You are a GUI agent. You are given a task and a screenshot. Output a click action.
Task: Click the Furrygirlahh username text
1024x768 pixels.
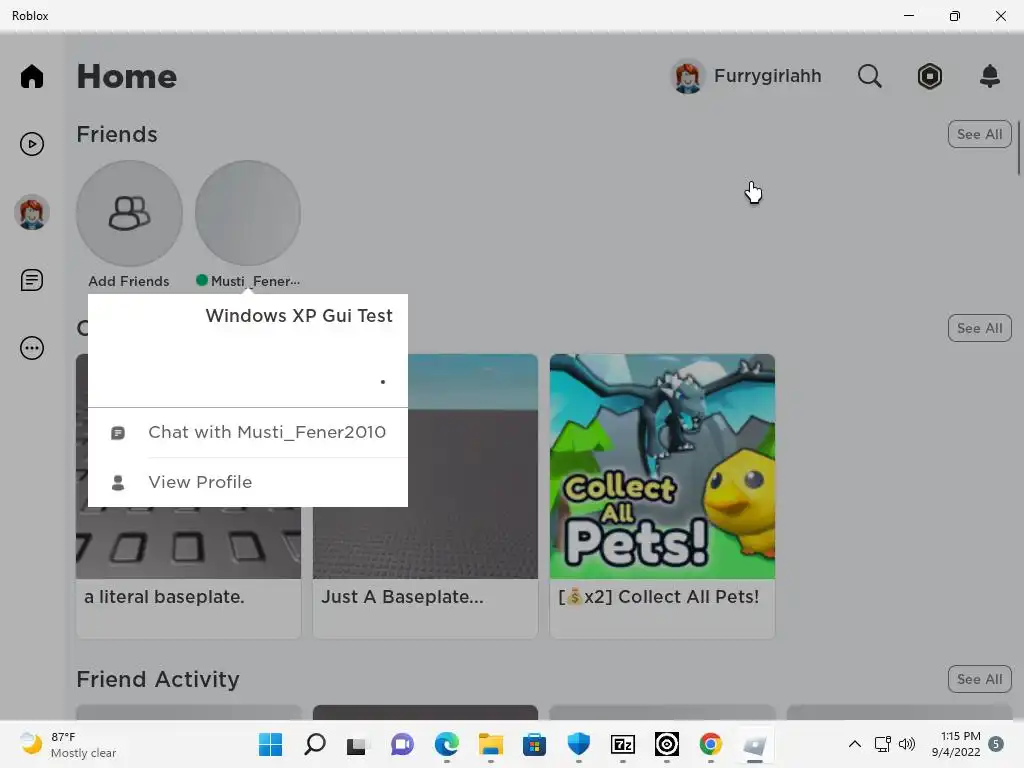tap(767, 76)
